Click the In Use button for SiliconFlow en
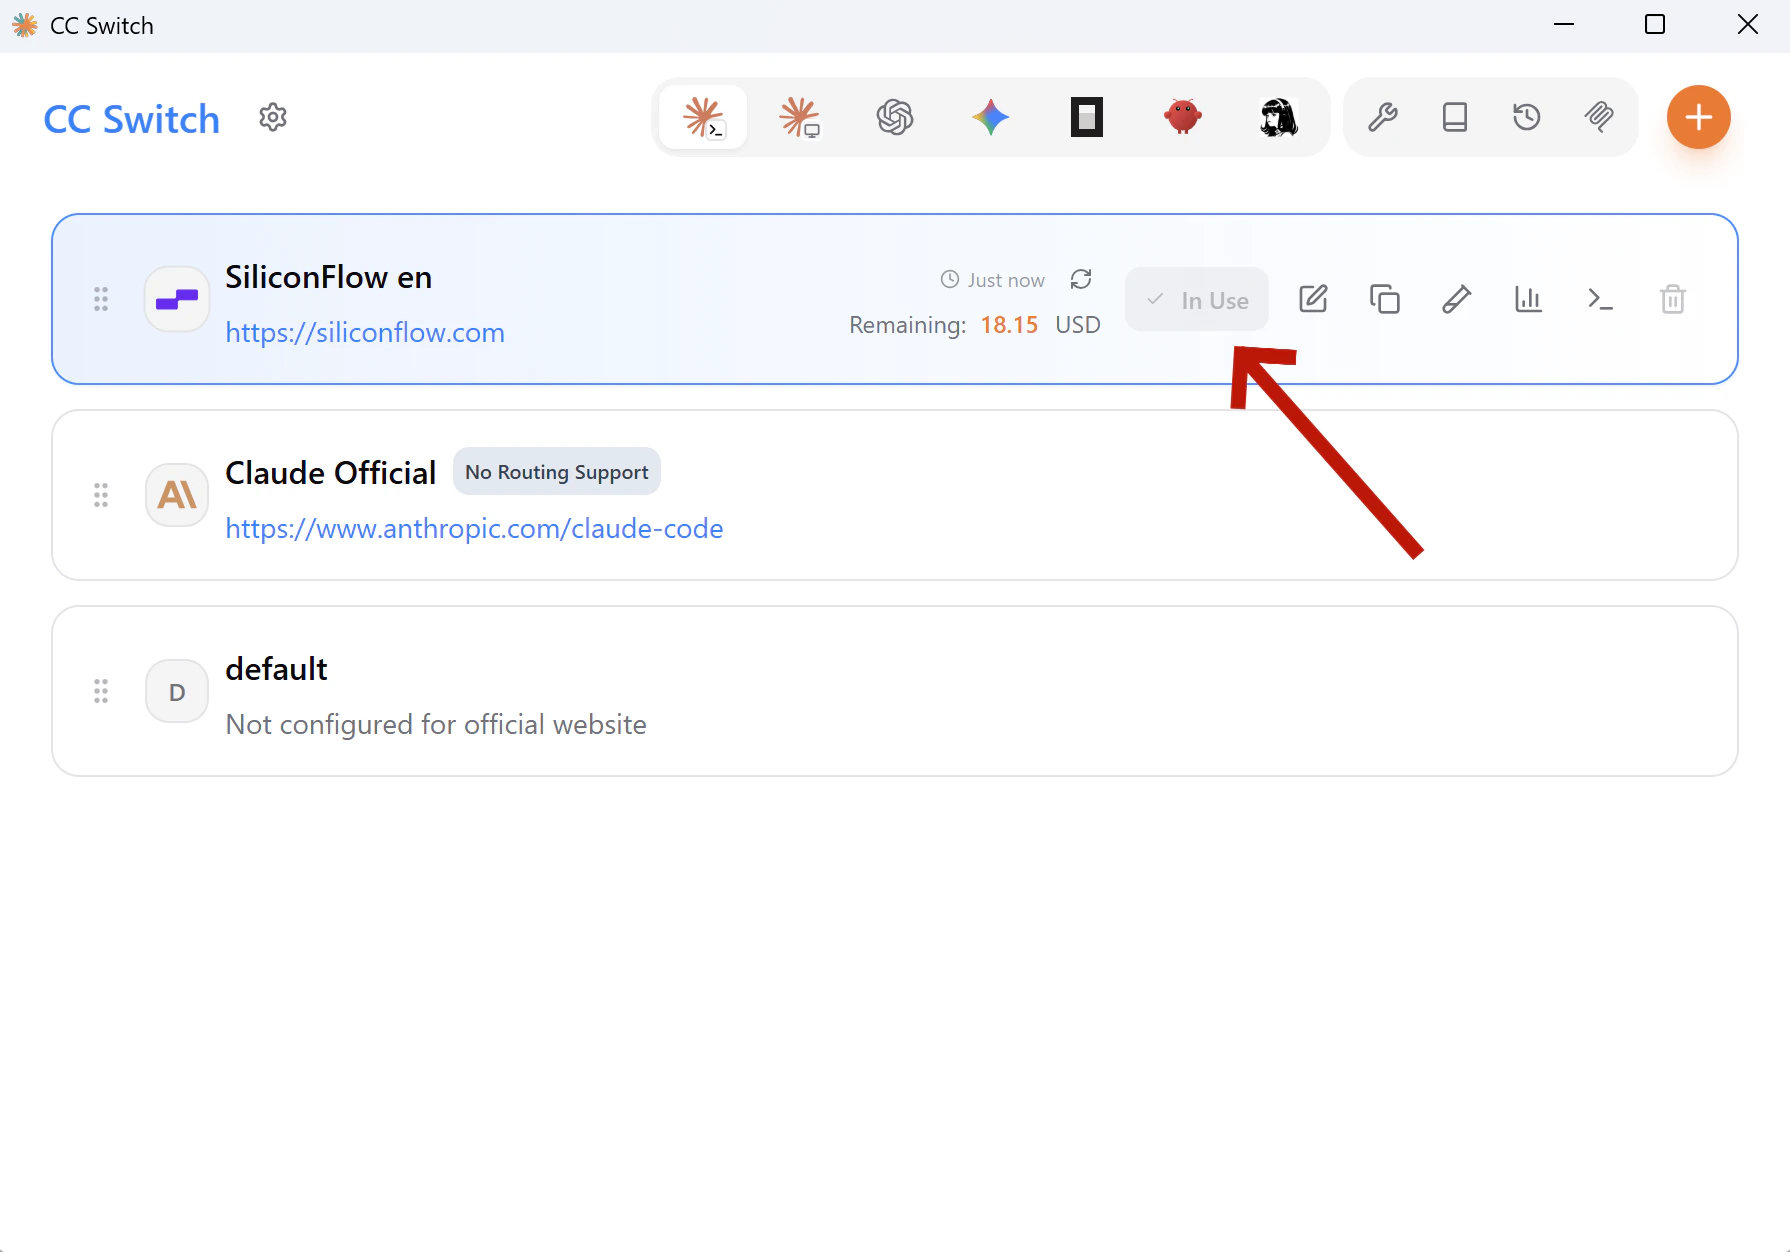 click(1197, 300)
